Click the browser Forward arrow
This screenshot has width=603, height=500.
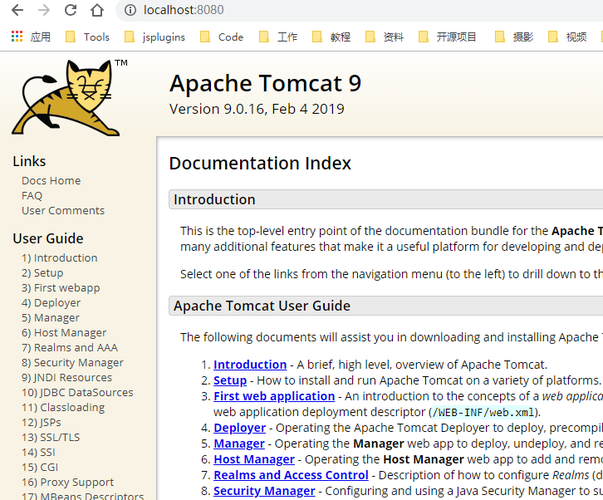click(44, 10)
